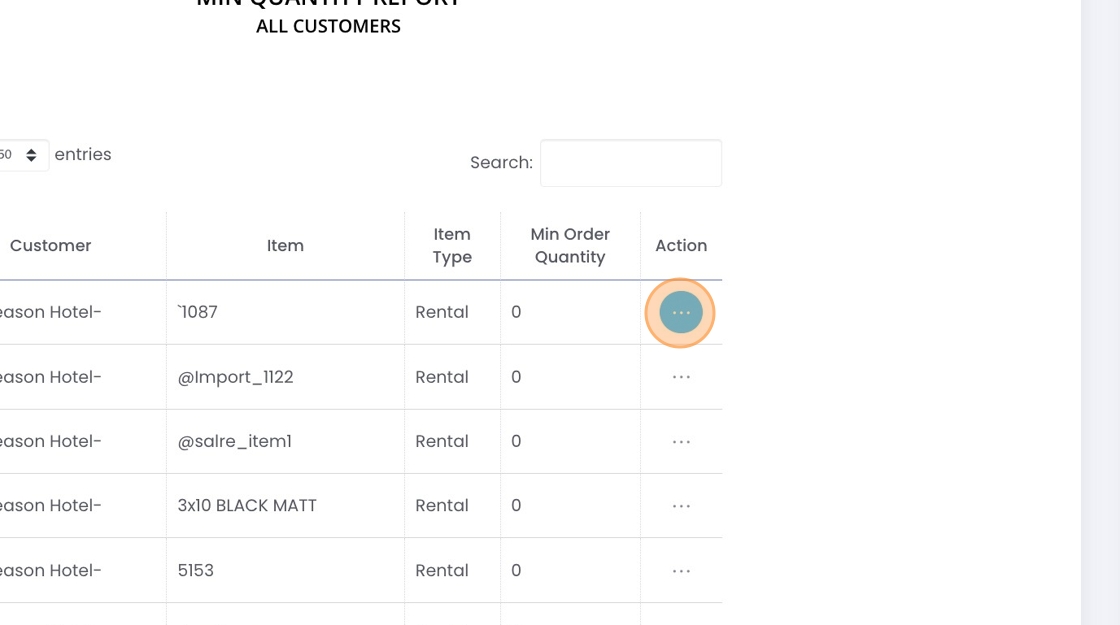Sort table by Customer column

pyautogui.click(x=50, y=246)
